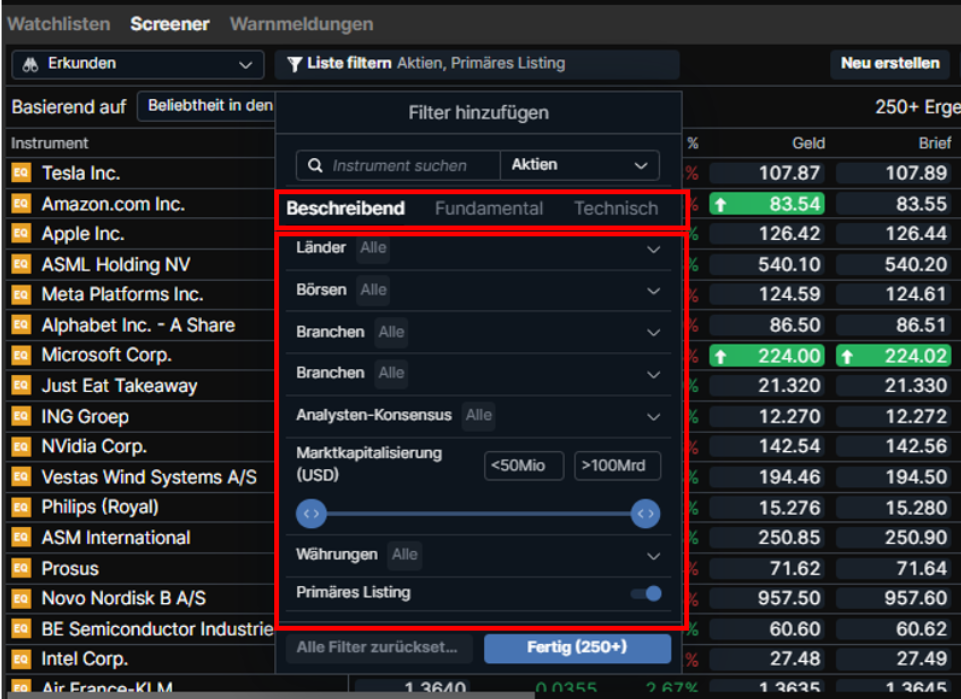The height and width of the screenshot is (699, 961).
Task: Click the left market cap slider handle
Action: click(312, 514)
